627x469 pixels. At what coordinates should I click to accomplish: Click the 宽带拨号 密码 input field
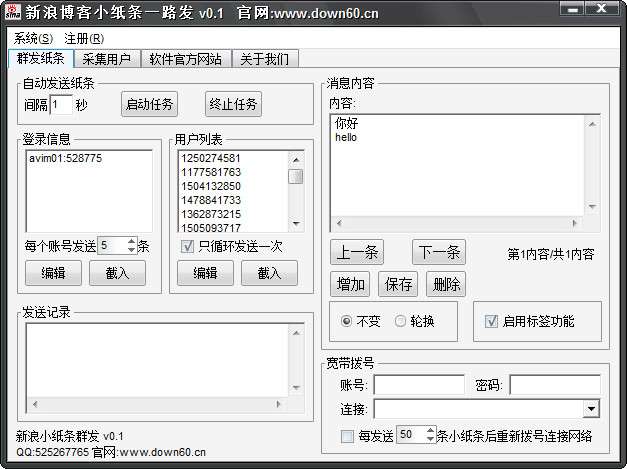pyautogui.click(x=555, y=385)
